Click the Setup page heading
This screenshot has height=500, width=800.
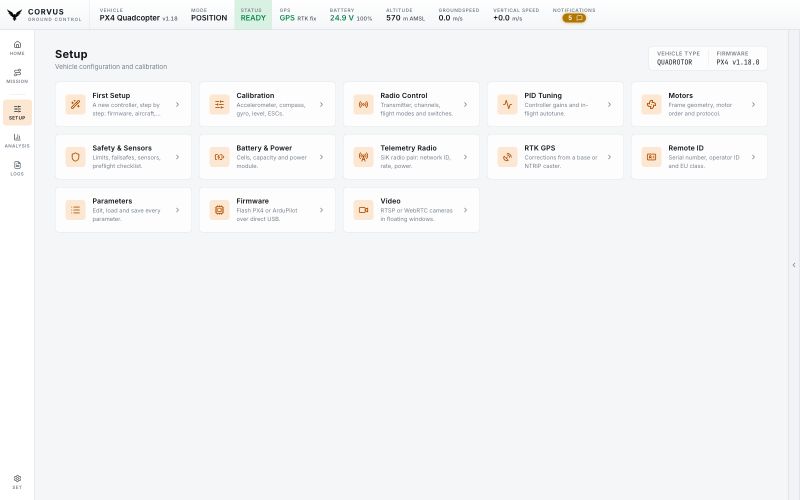click(x=71, y=54)
